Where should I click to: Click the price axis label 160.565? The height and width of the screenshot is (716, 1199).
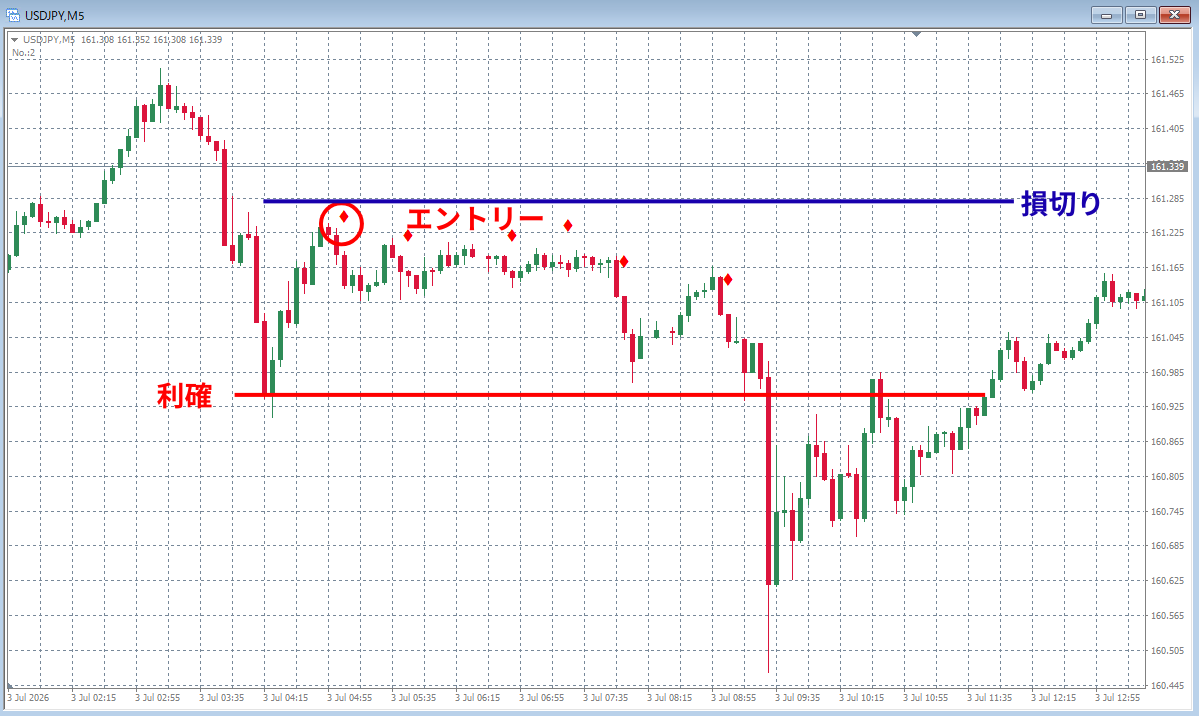(1167, 615)
